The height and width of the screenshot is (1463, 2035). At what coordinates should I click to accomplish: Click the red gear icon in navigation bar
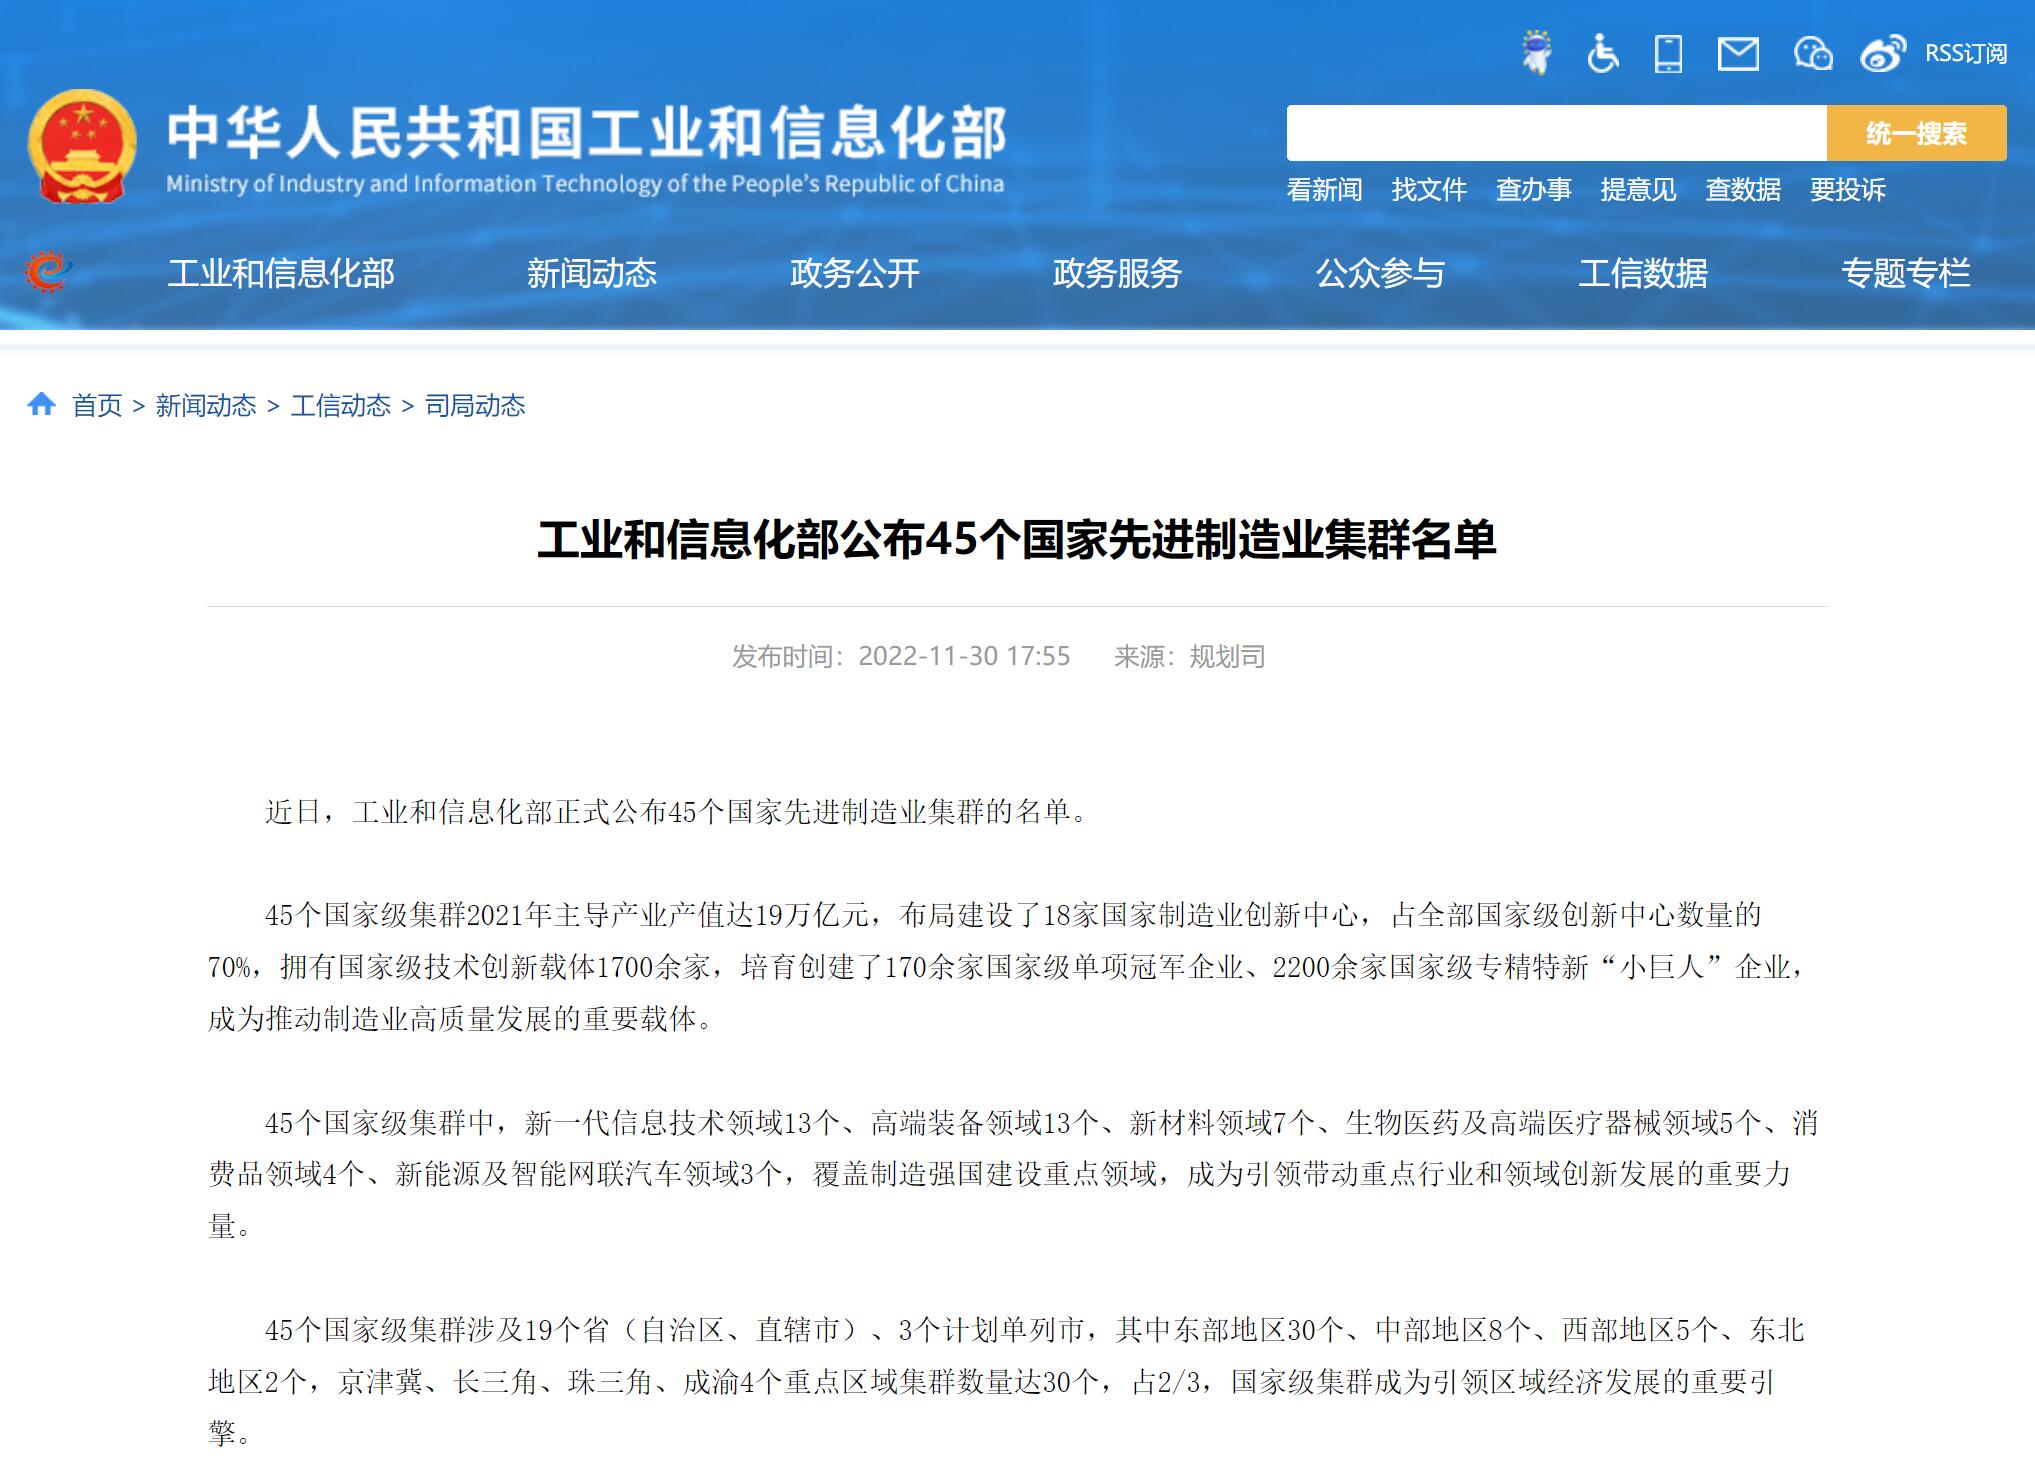[48, 272]
